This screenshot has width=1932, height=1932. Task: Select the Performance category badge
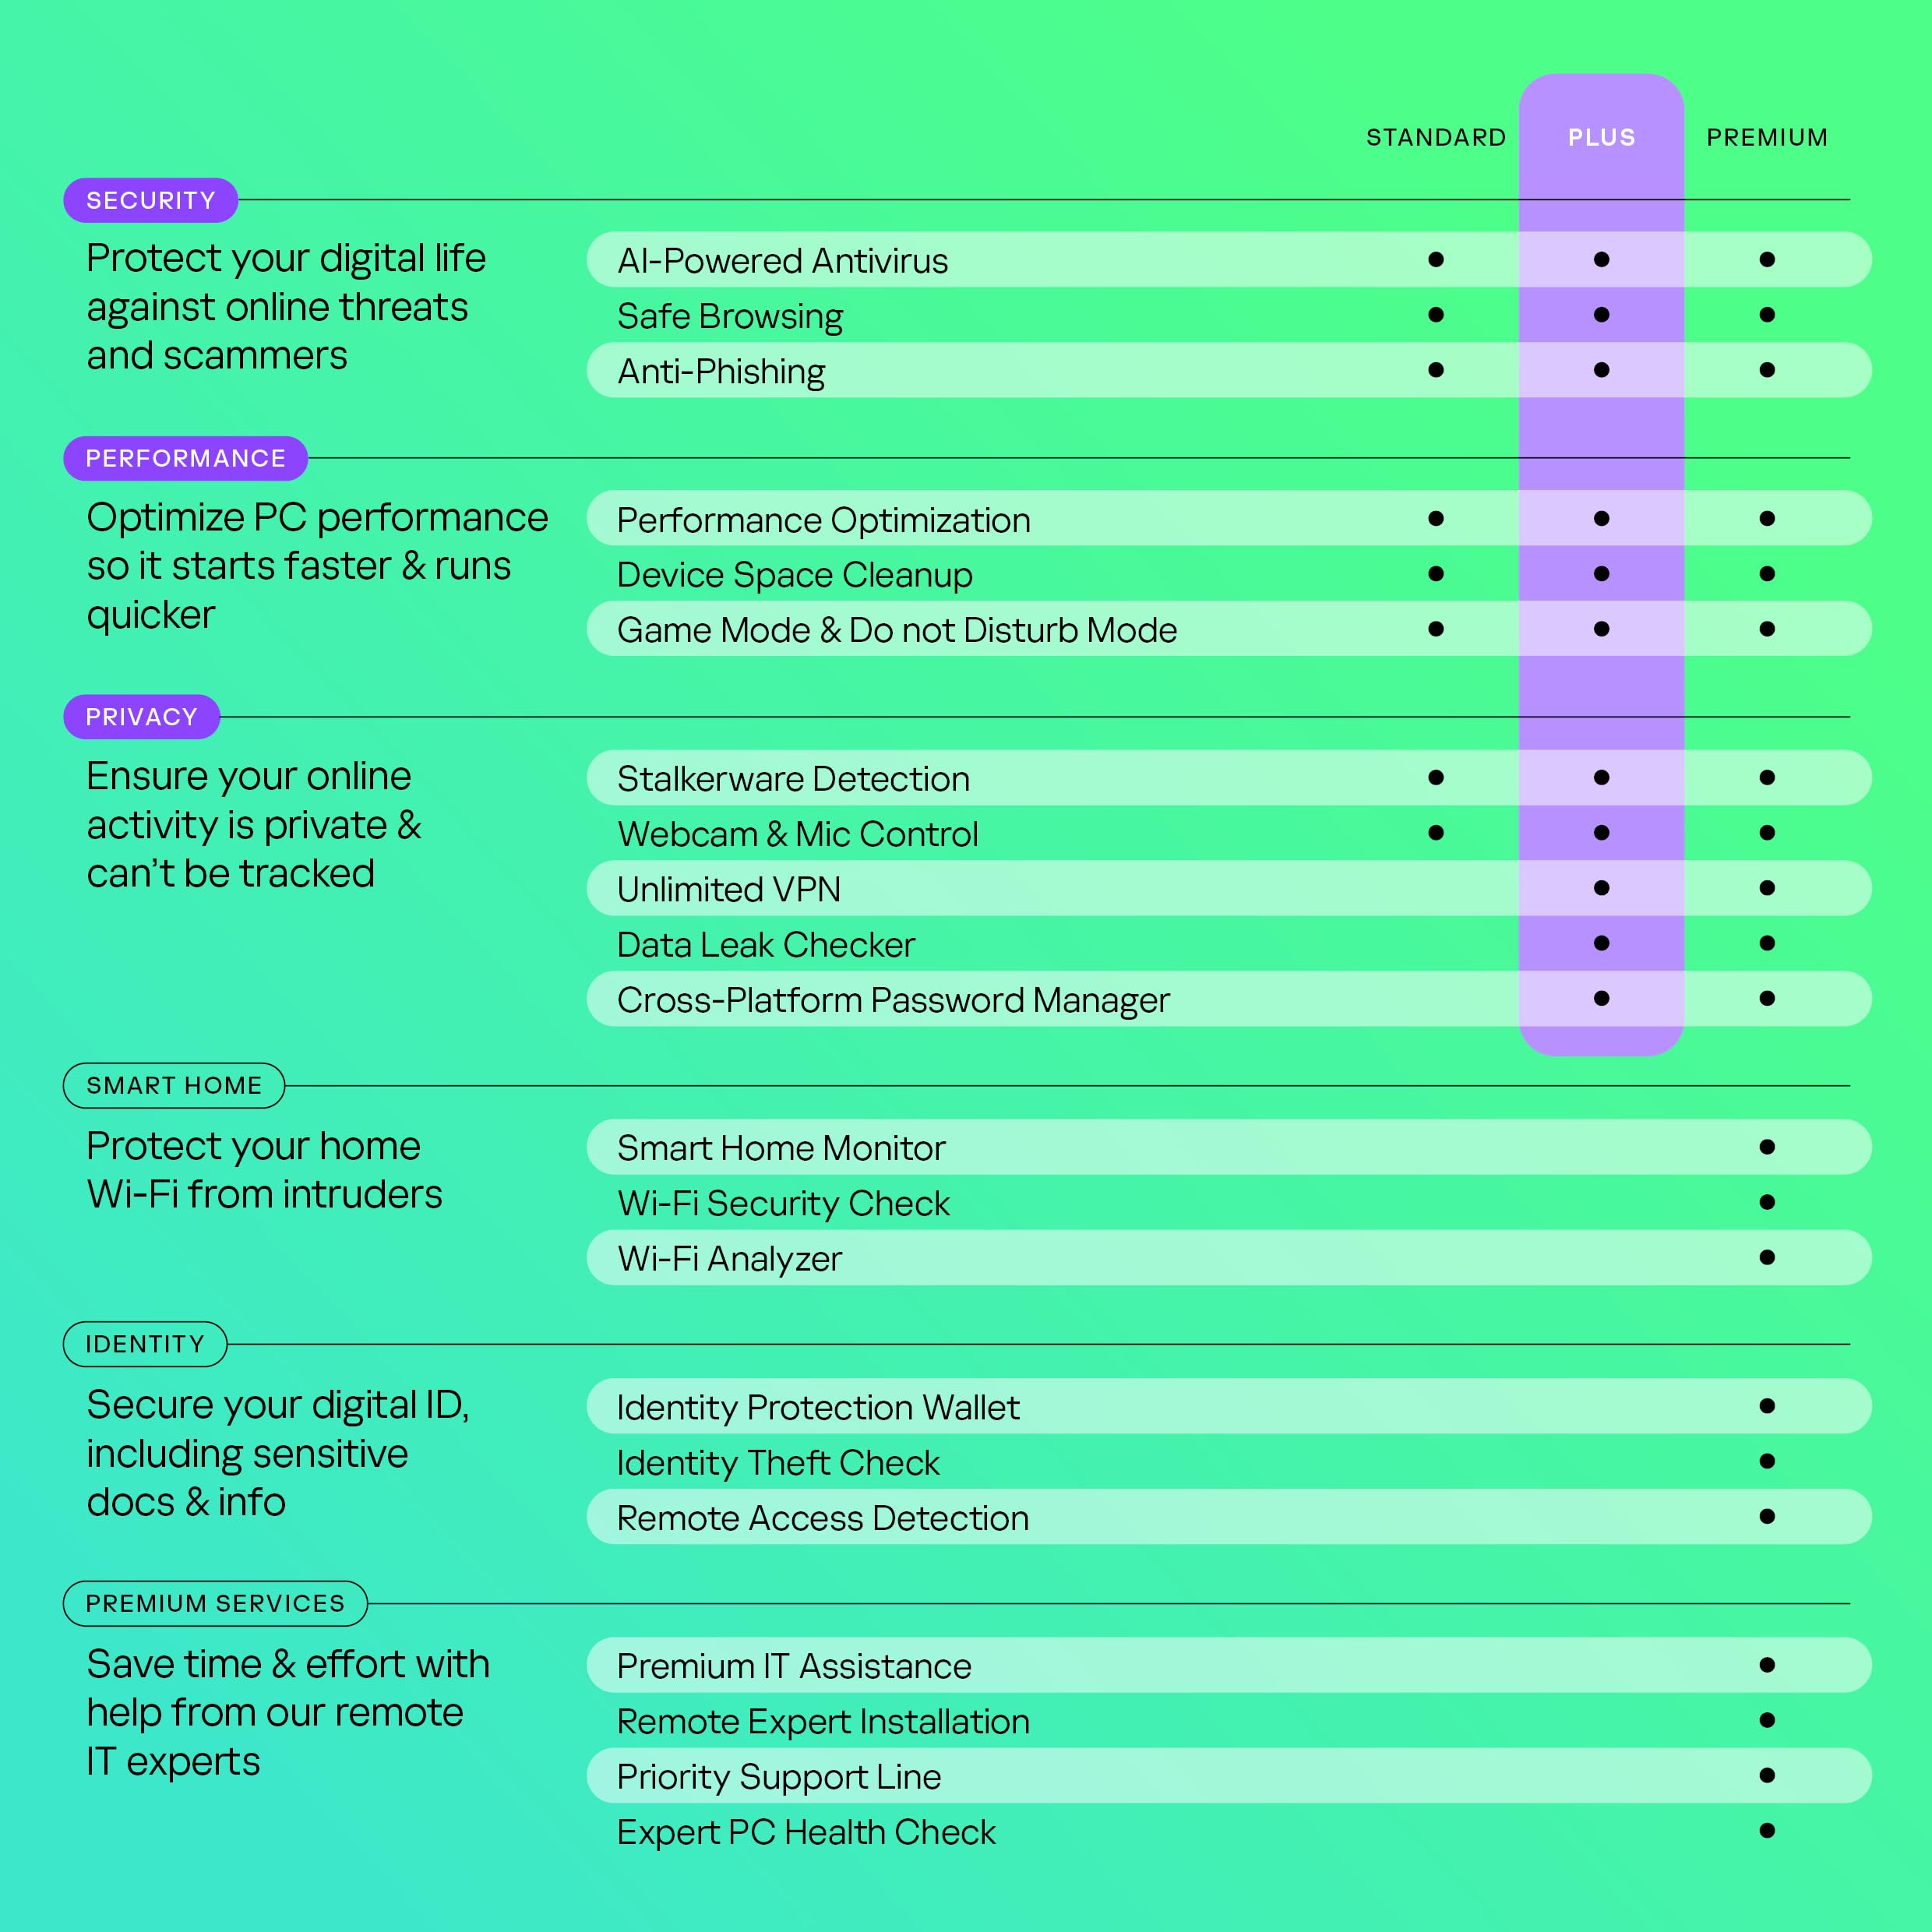pyautogui.click(x=186, y=458)
